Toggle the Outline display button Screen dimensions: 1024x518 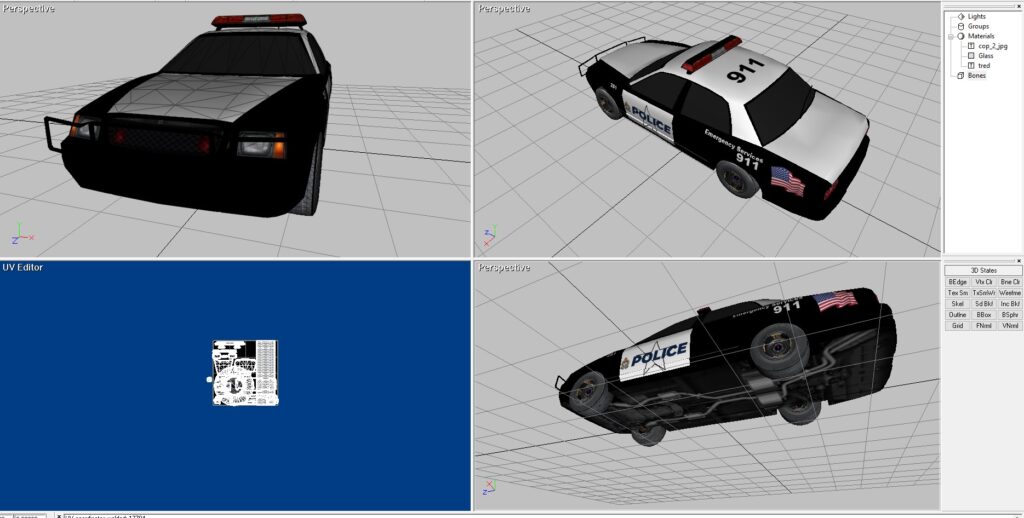click(957, 315)
